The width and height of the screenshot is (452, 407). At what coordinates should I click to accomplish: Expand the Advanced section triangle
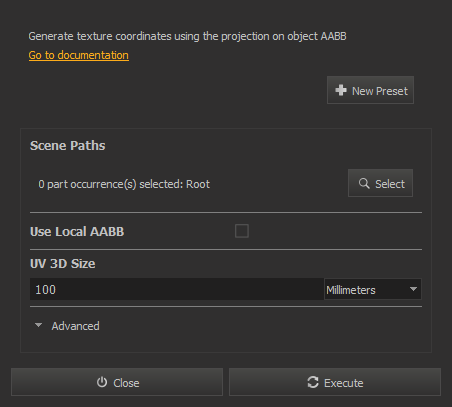39,325
